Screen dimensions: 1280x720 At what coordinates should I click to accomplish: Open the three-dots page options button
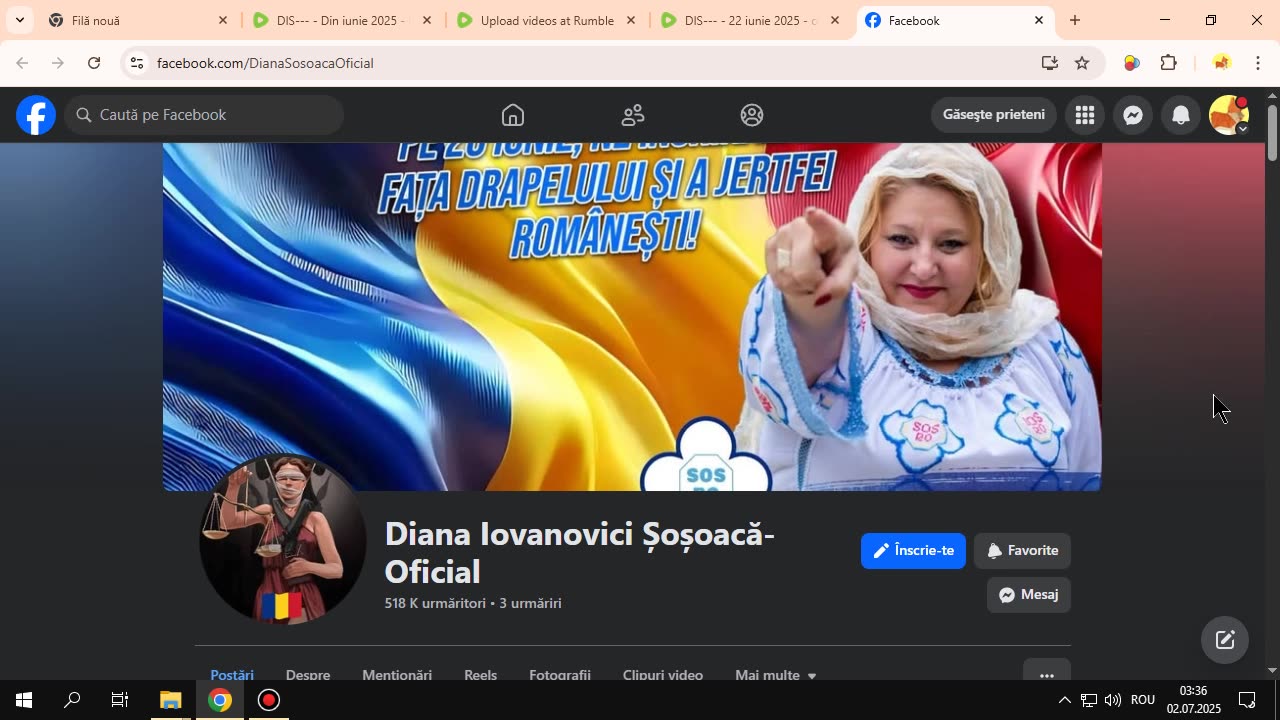point(1047,671)
